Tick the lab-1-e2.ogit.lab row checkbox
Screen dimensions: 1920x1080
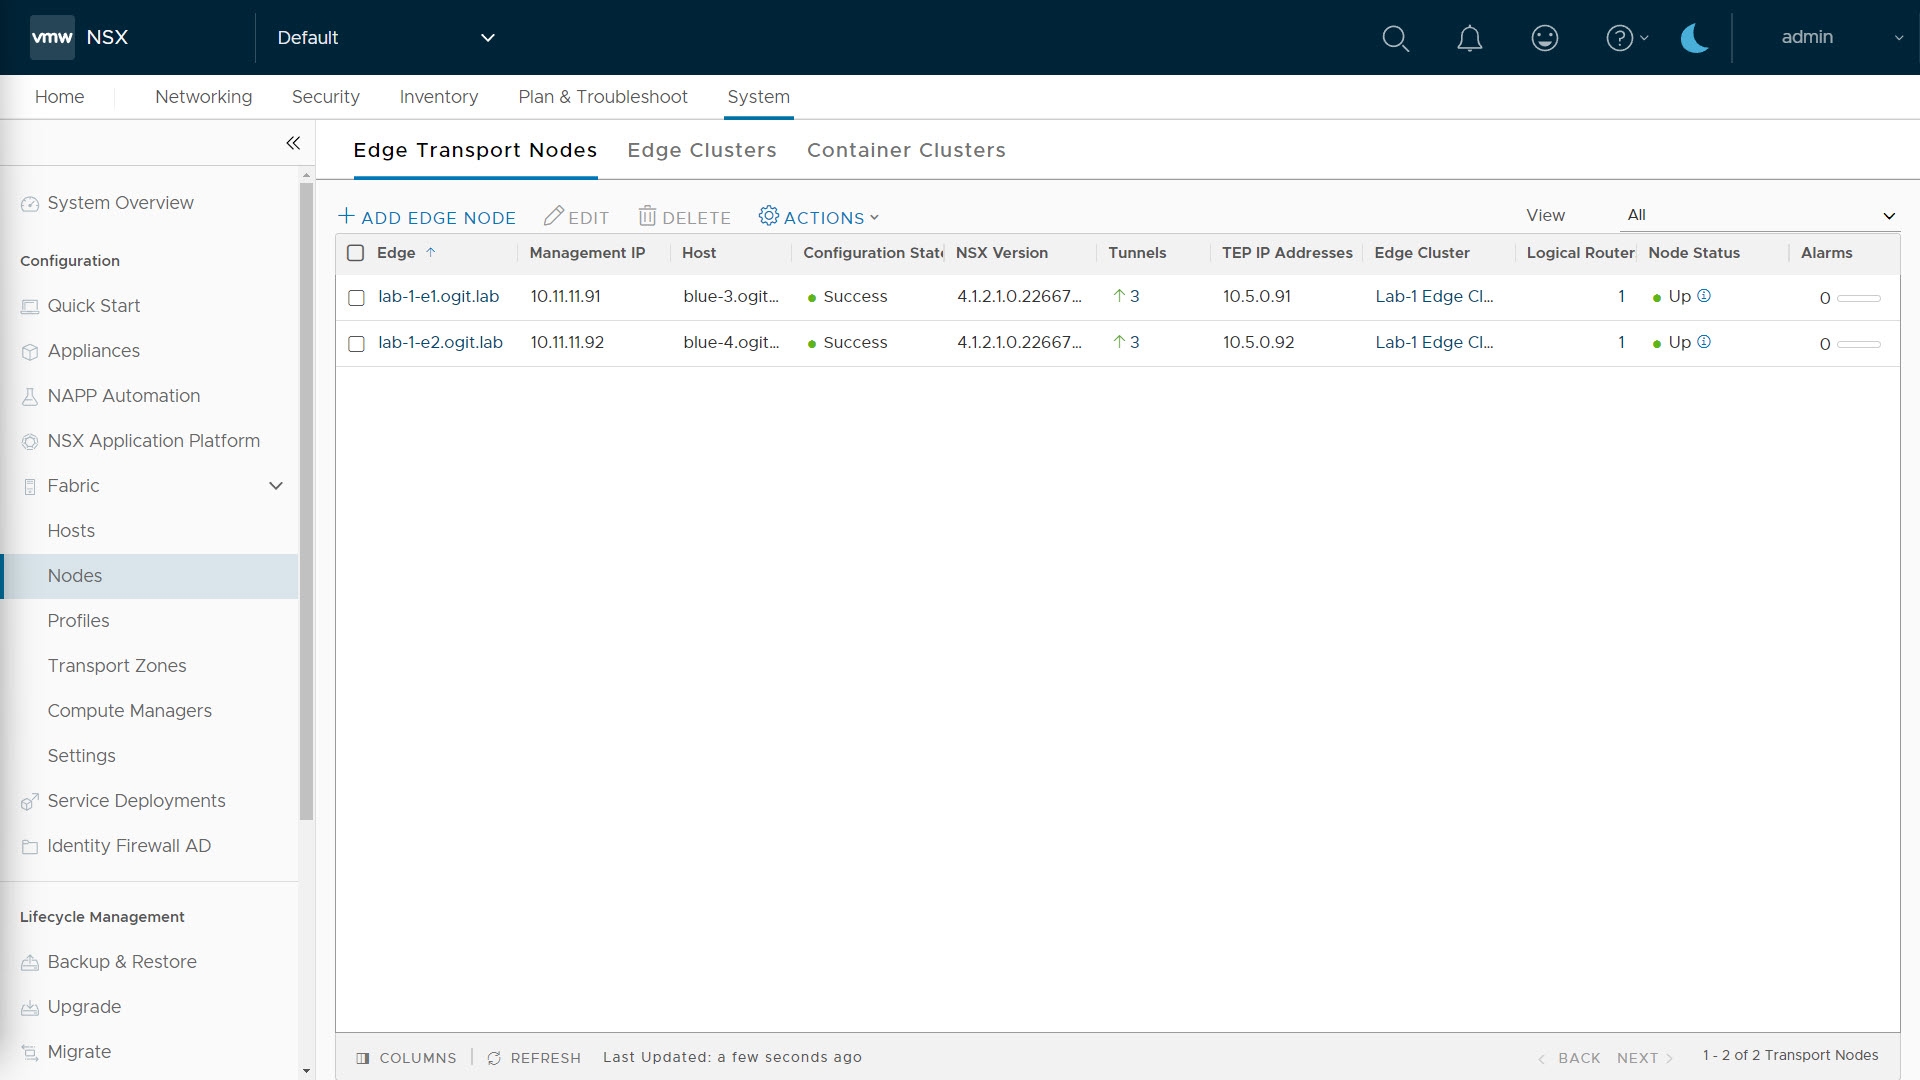(x=356, y=344)
